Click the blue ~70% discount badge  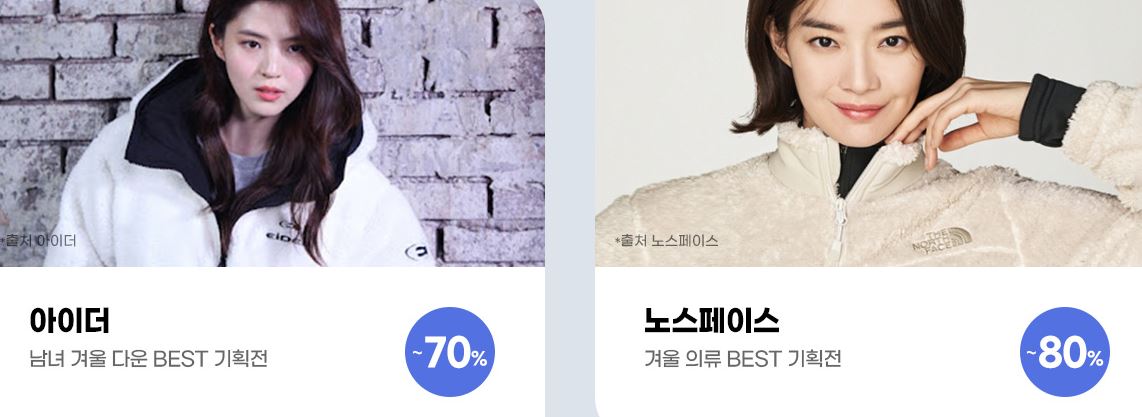(x=449, y=352)
